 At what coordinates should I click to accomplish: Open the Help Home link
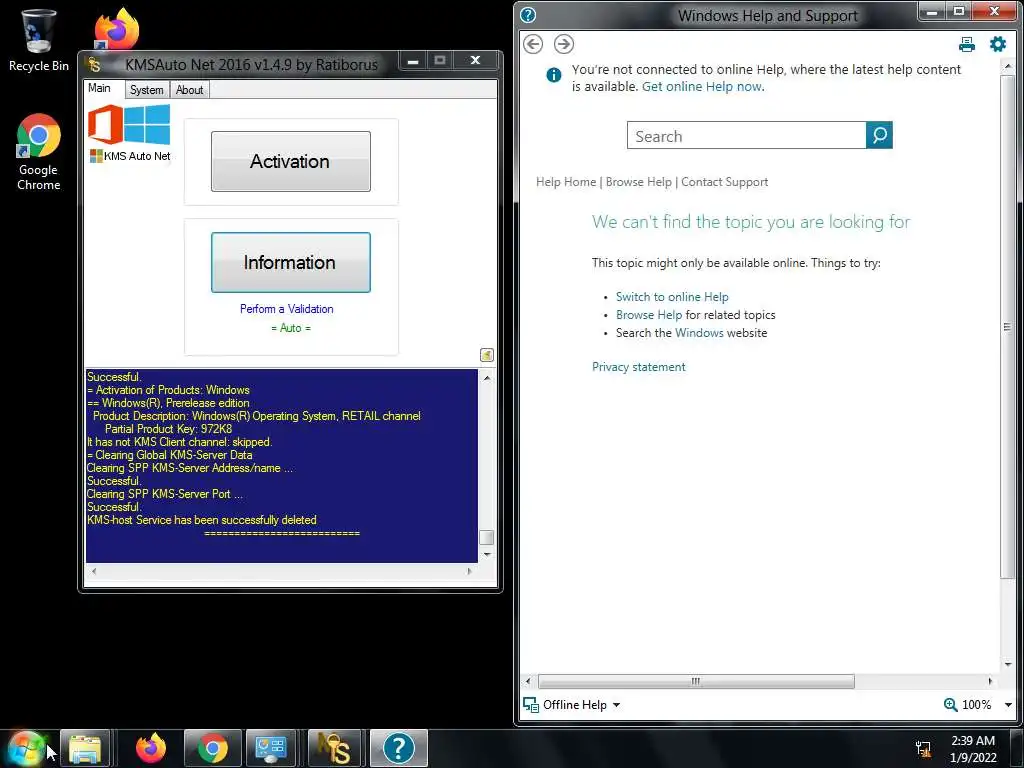566,182
